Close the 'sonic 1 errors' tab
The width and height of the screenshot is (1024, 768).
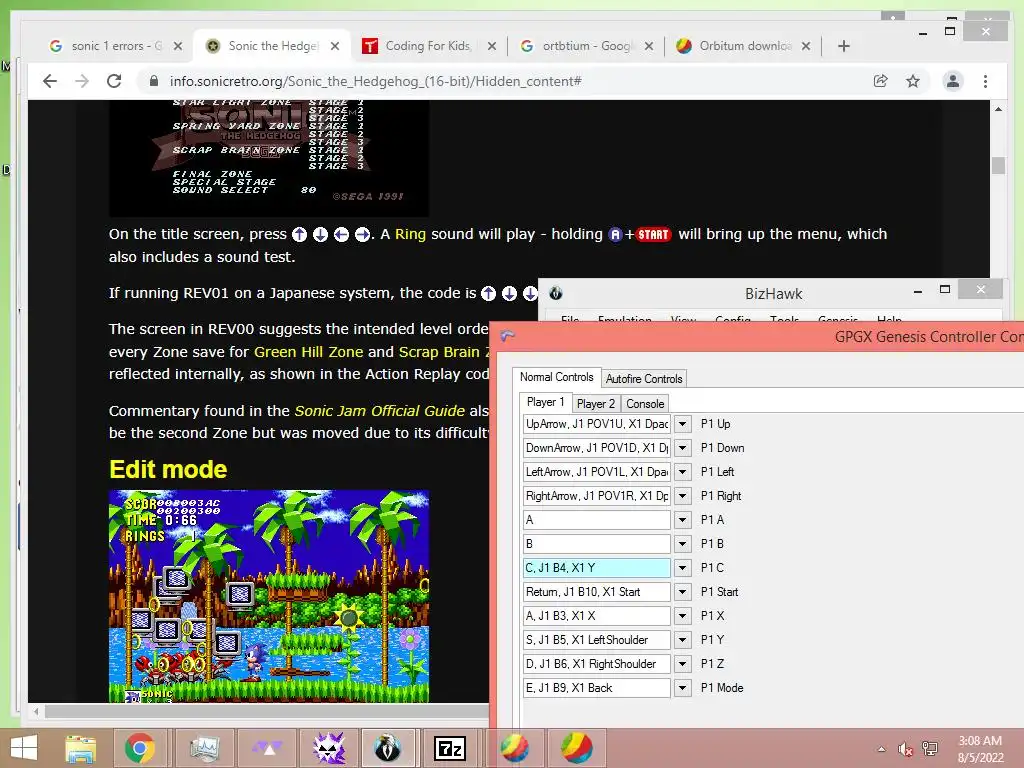[178, 46]
